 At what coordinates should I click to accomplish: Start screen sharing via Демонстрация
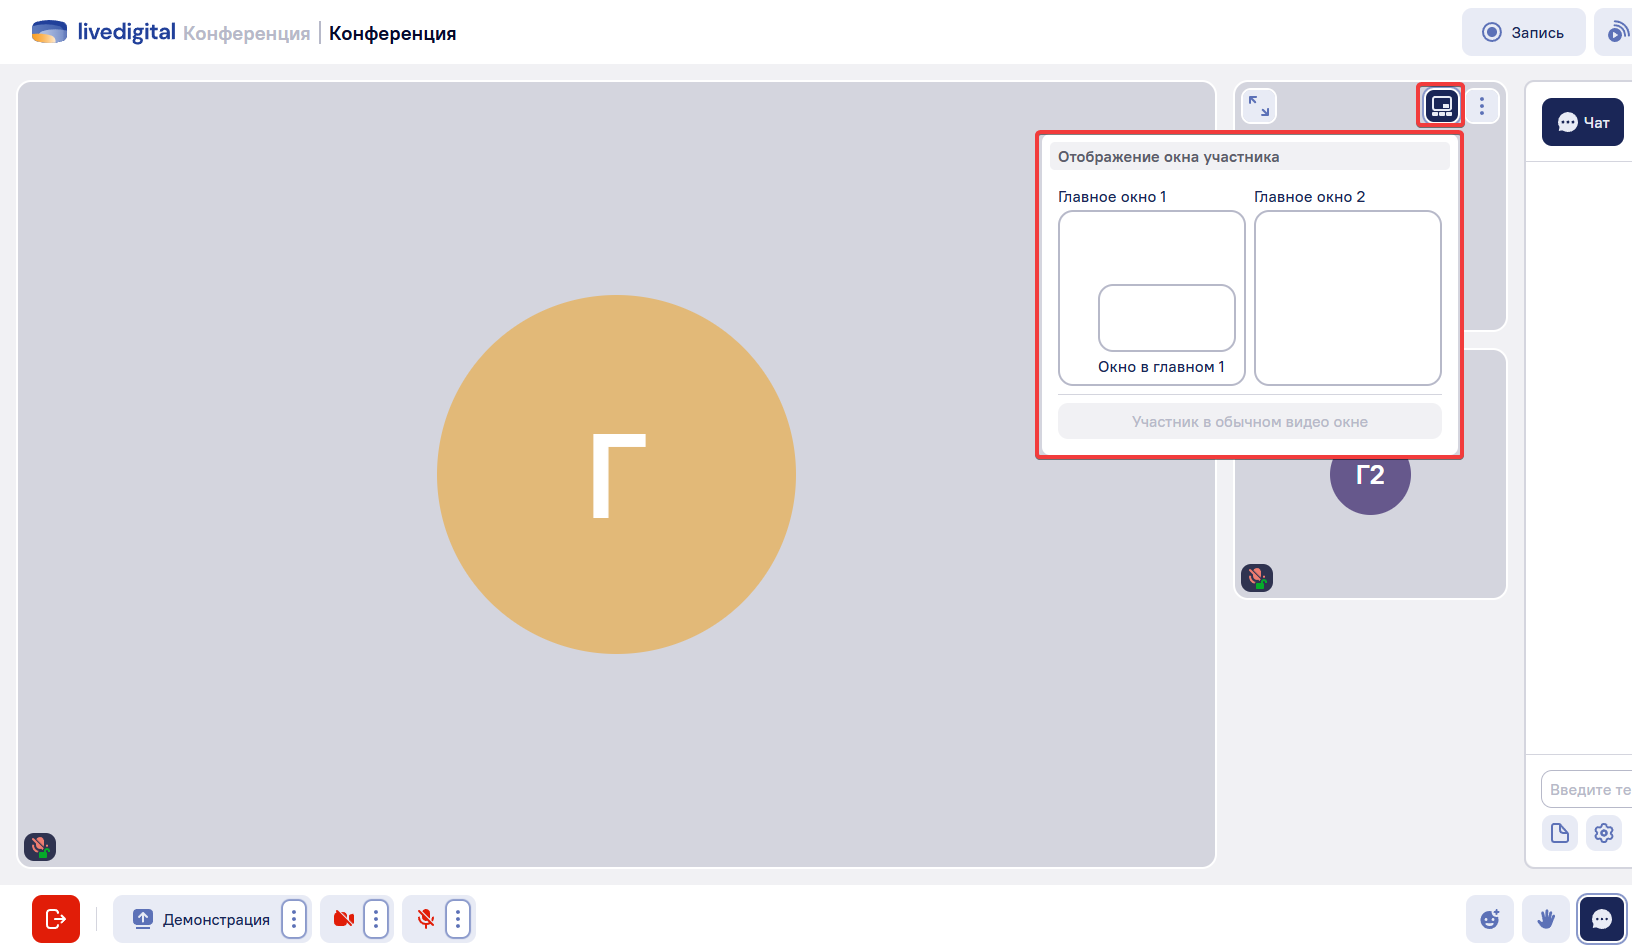201,919
